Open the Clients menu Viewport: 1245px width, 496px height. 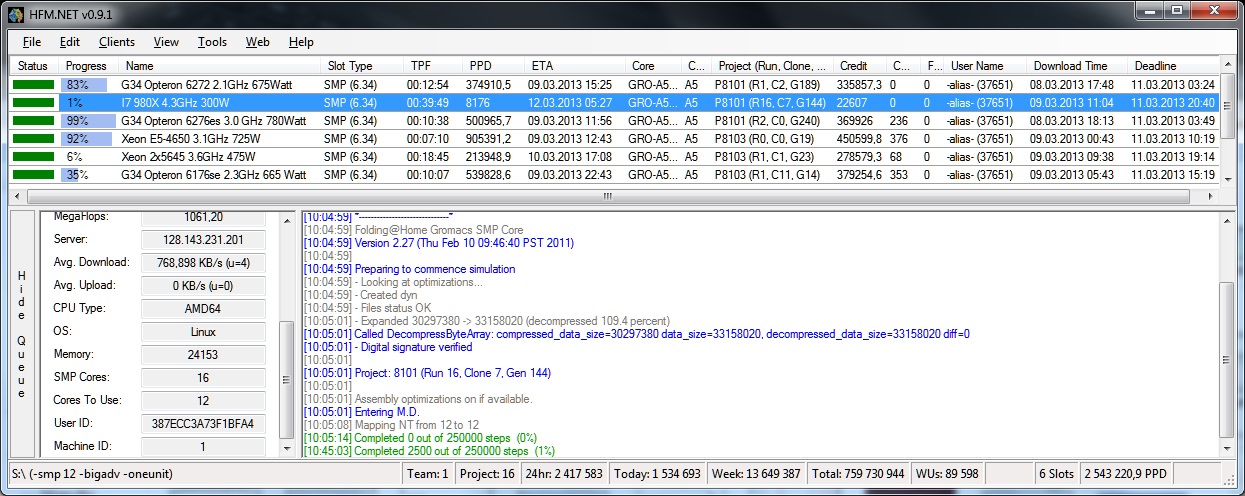point(116,42)
